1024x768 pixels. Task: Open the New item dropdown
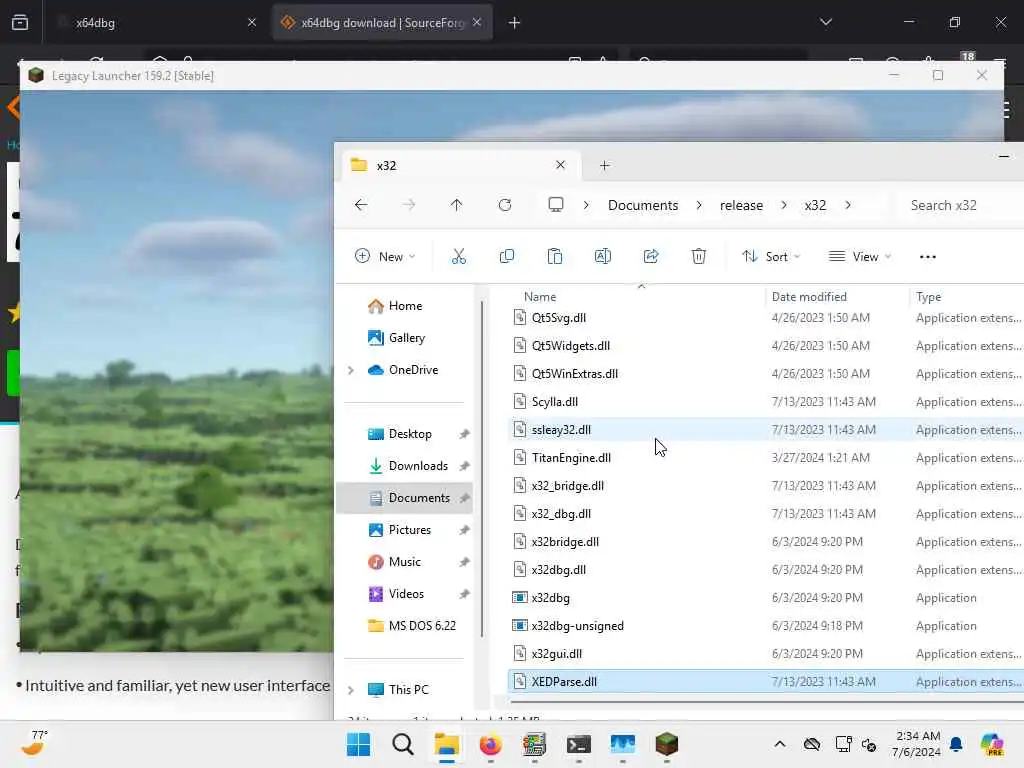(385, 257)
